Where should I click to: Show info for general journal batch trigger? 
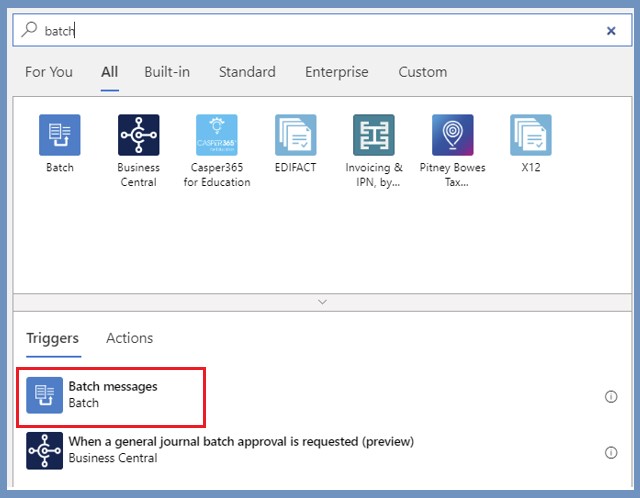pyautogui.click(x=611, y=452)
